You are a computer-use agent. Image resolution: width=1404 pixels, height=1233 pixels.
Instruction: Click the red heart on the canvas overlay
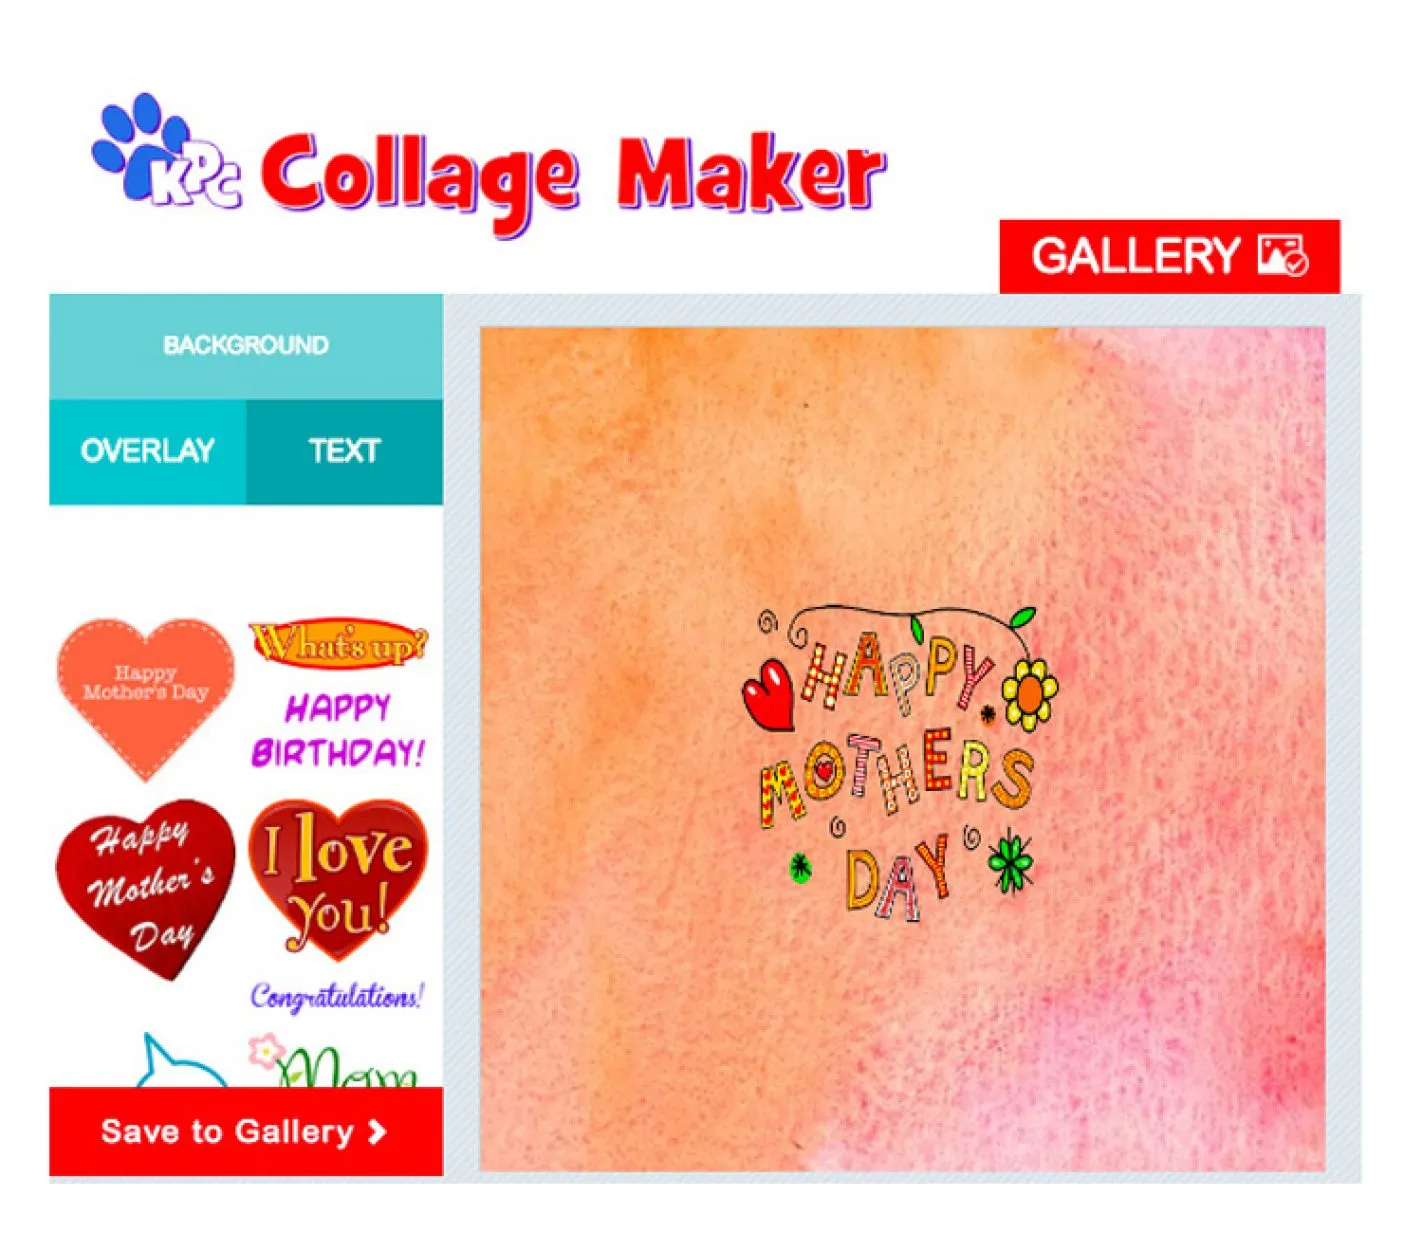pyautogui.click(x=768, y=693)
